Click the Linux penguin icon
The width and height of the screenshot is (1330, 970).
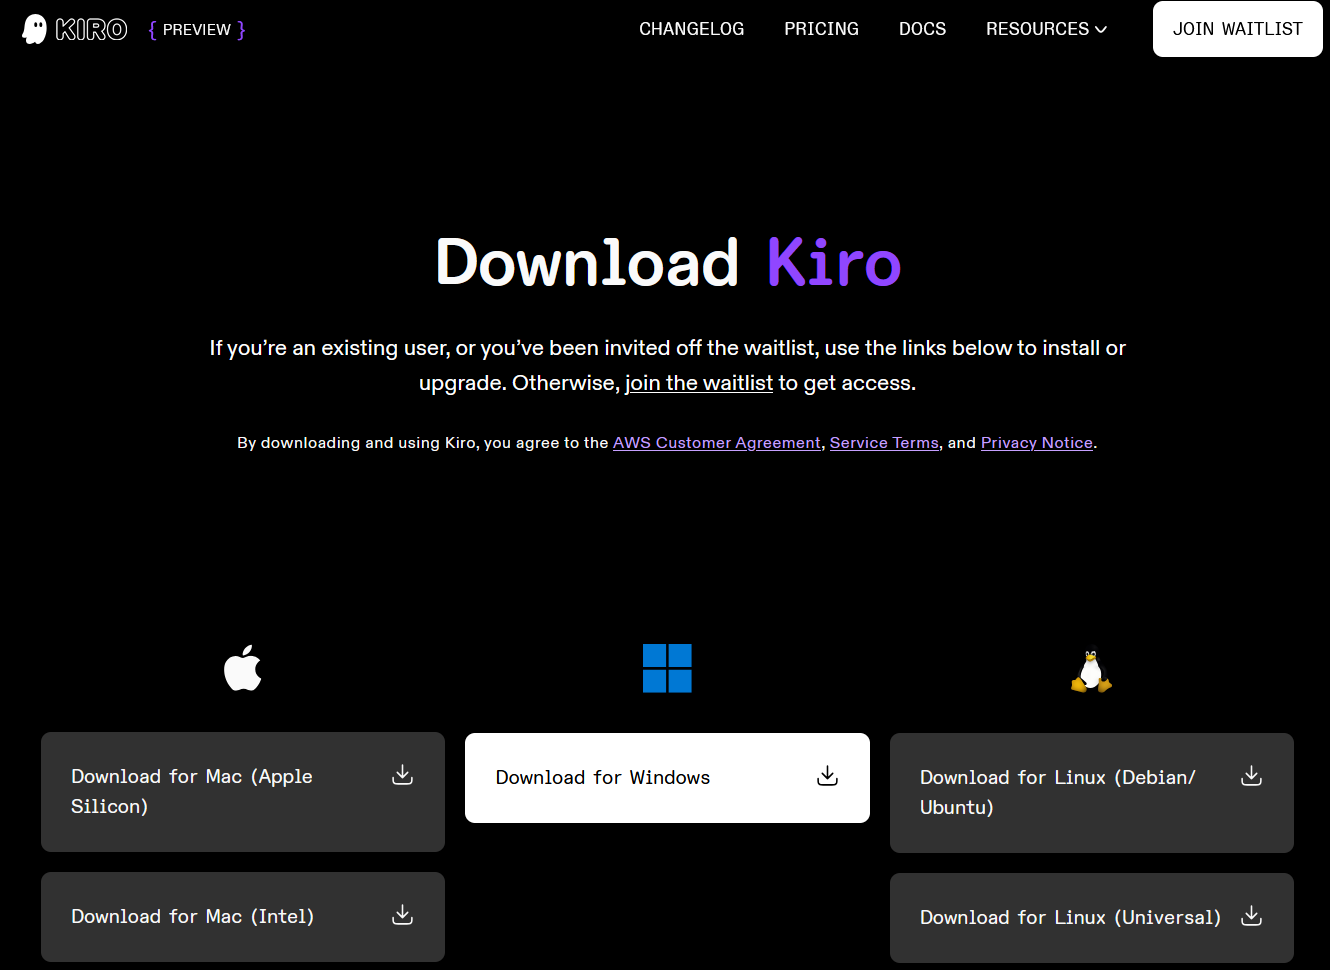tap(1091, 668)
